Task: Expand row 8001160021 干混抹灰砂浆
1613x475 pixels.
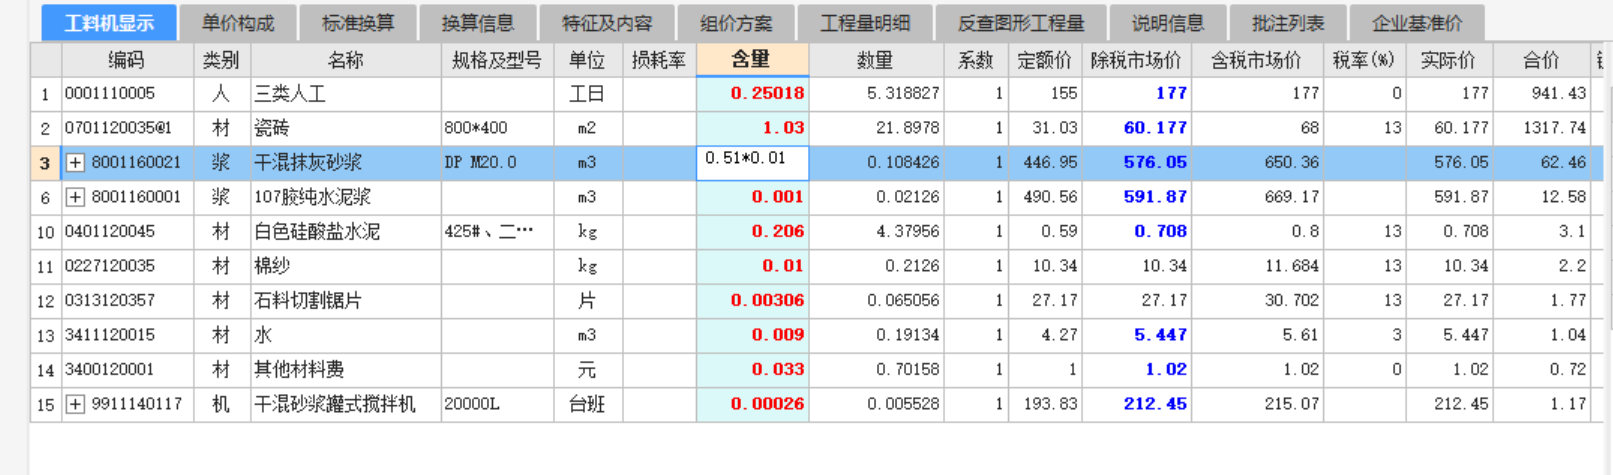Action: (75, 162)
